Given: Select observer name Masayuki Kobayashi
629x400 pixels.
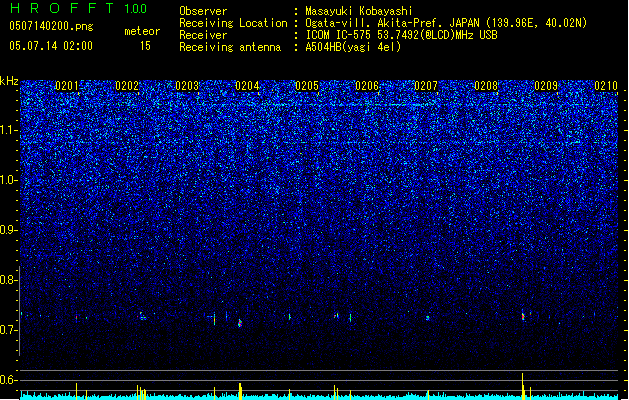Looking at the screenshot, I should tap(359, 11).
